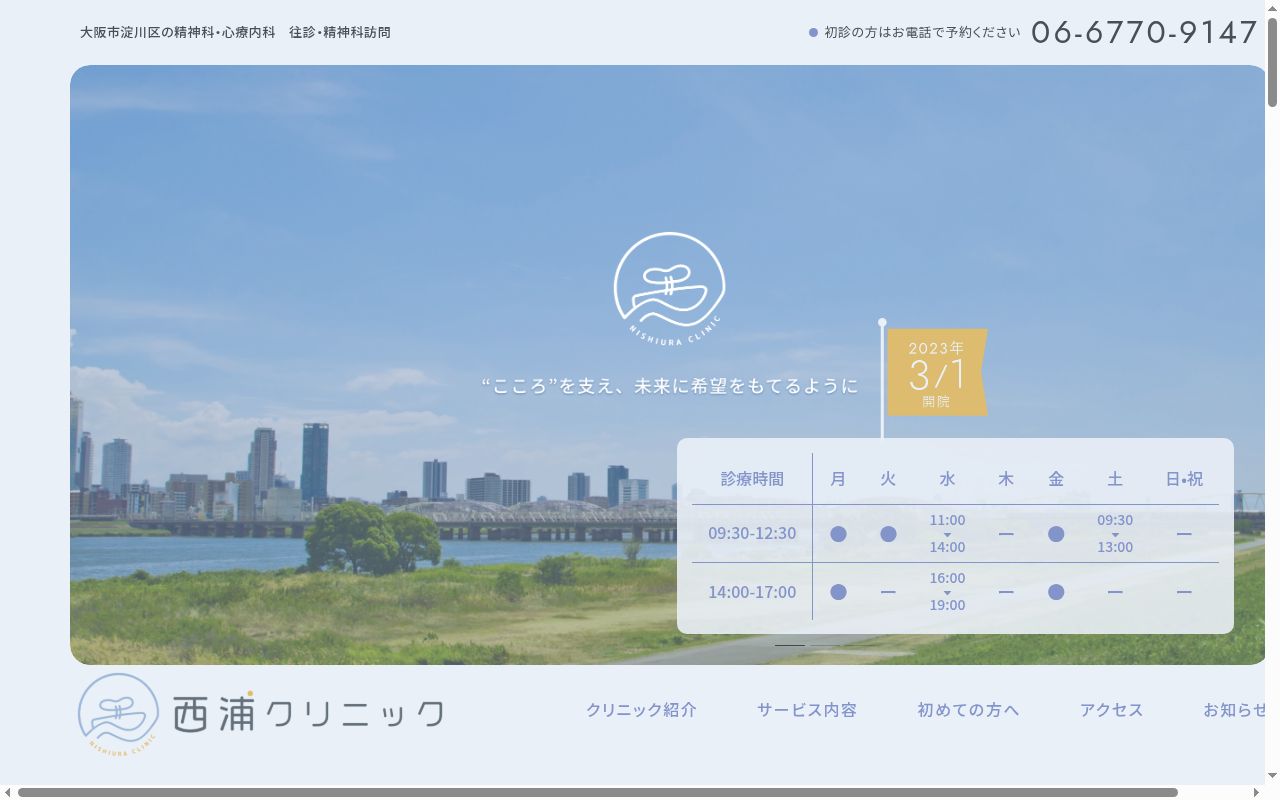Viewport: 1280px width, 800px height.
Task: Click the Nishiura Clinic logo beside the navigation
Action: [261, 713]
